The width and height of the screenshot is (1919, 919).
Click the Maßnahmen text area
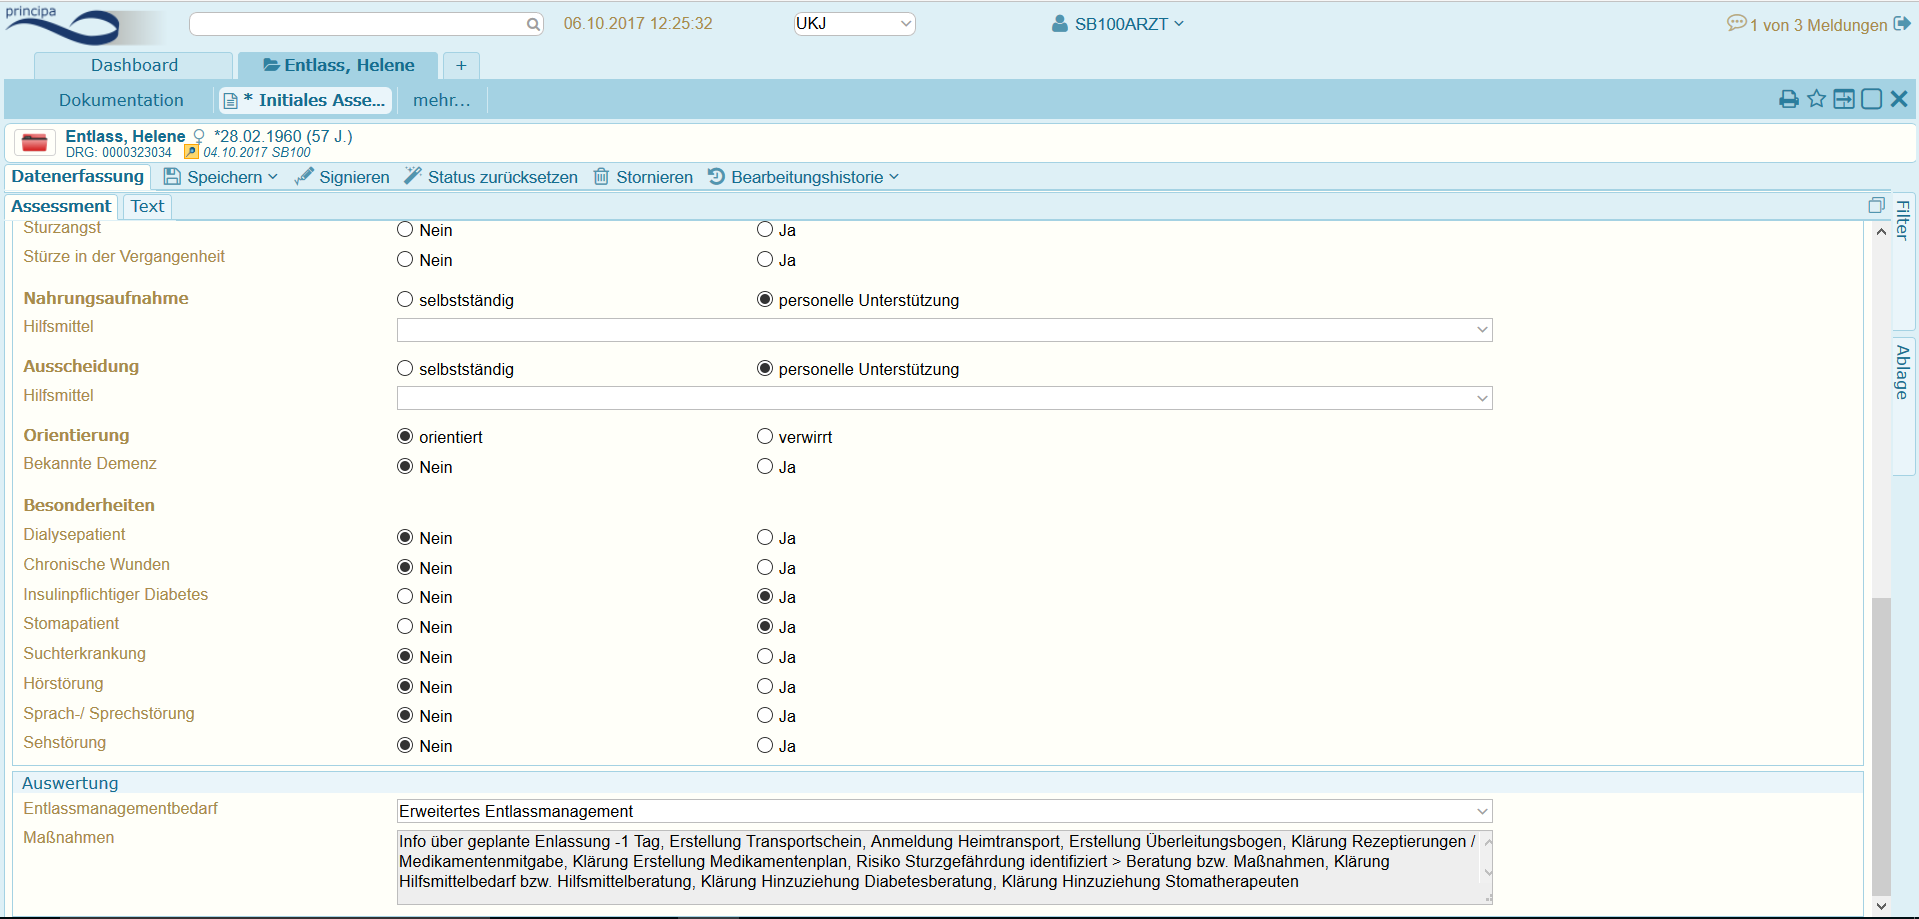pyautogui.click(x=944, y=867)
